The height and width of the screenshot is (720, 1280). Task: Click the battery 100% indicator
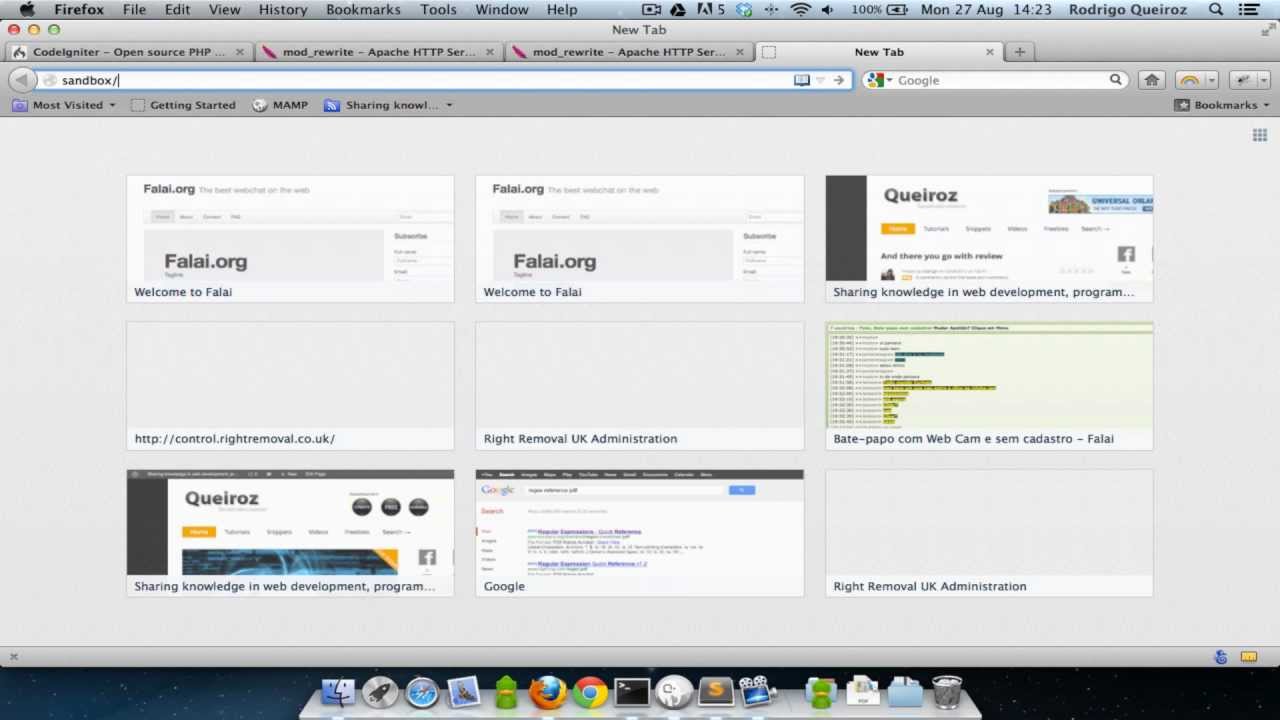[x=880, y=9]
